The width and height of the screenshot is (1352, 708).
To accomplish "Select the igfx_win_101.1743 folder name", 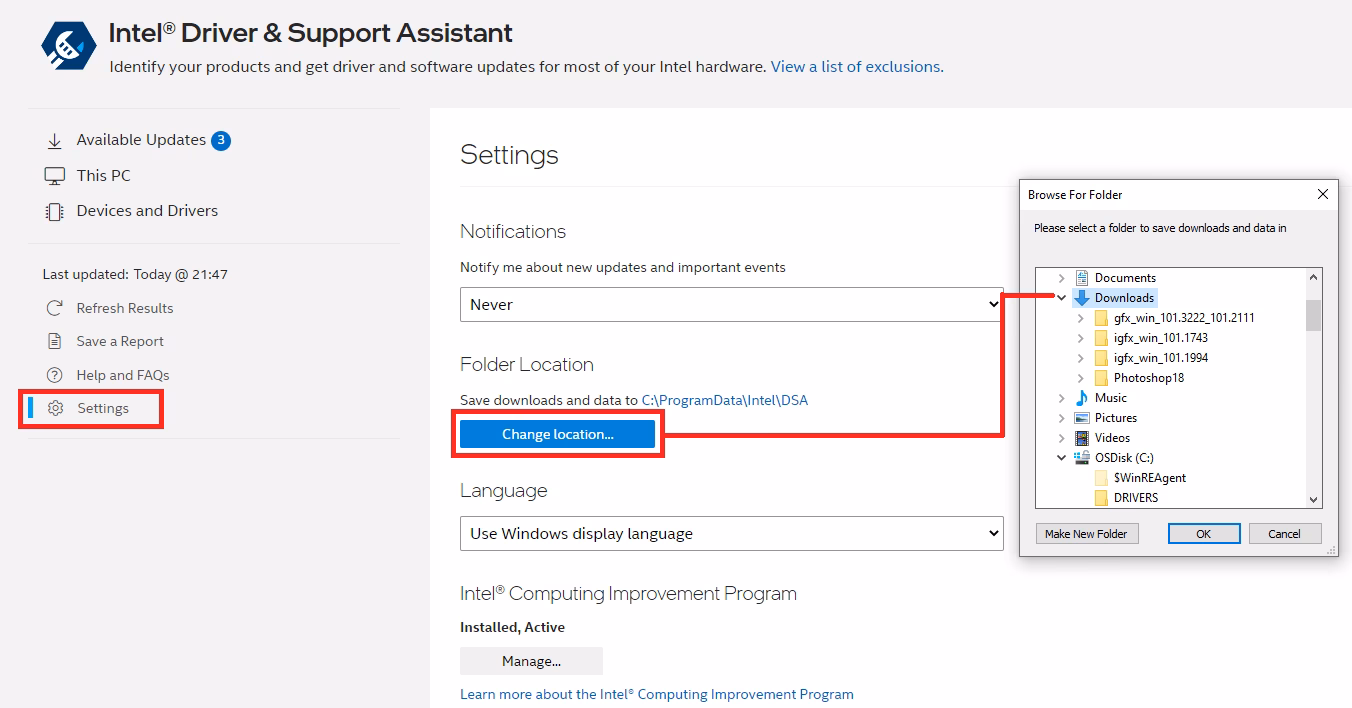I will 1161,338.
